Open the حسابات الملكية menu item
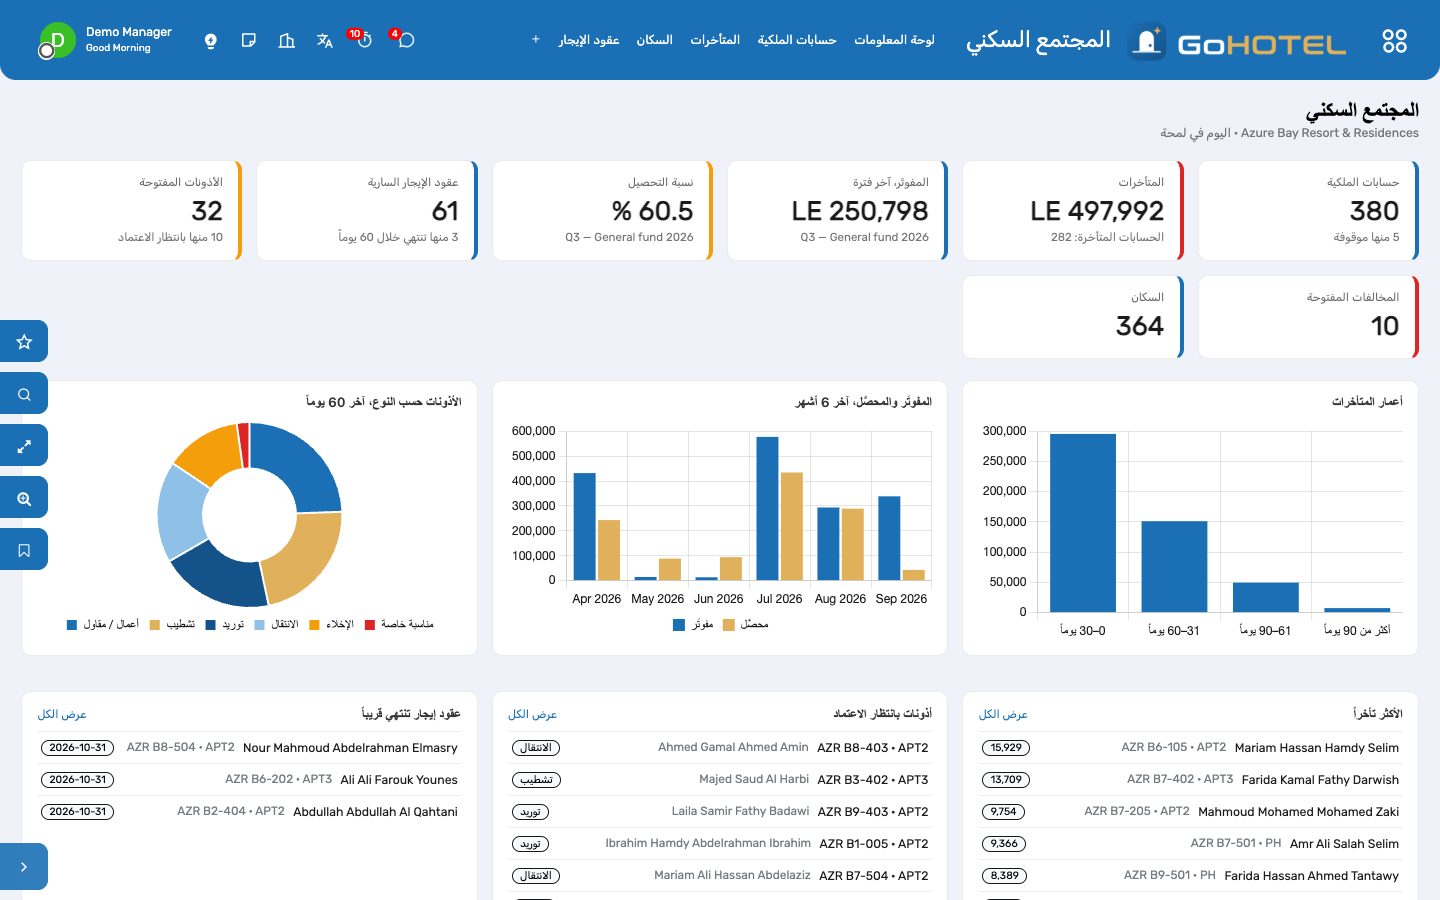1440x900 pixels. (x=797, y=40)
